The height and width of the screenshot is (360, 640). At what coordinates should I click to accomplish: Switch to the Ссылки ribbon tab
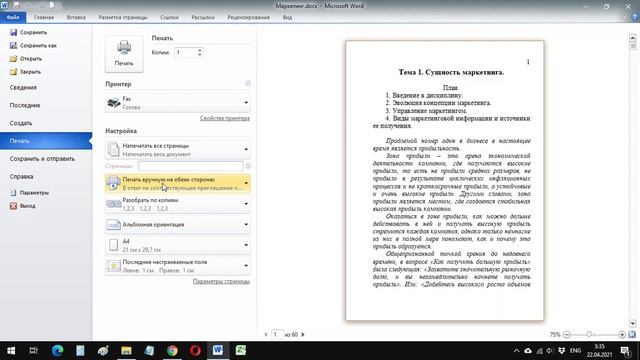pyautogui.click(x=169, y=17)
